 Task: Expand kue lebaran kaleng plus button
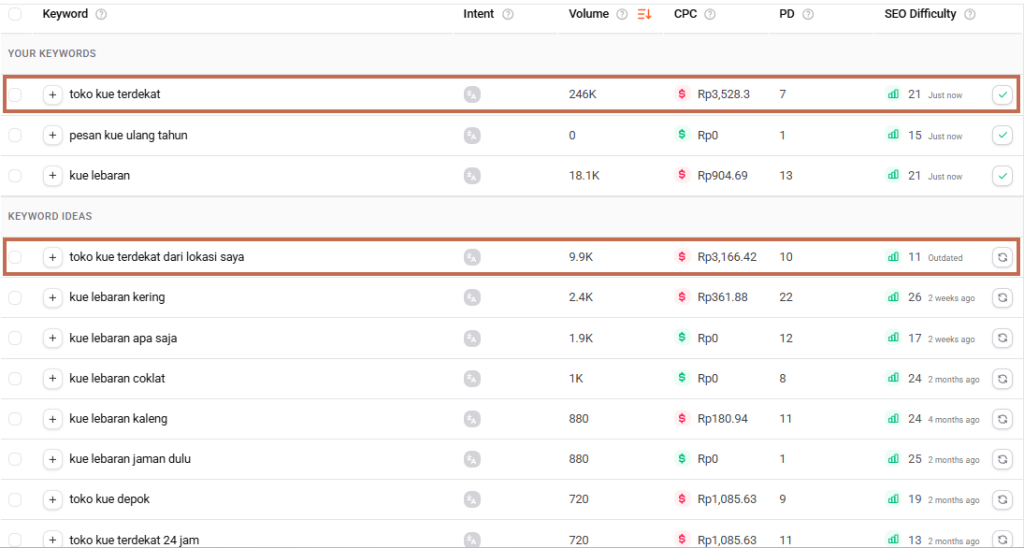pos(52,419)
